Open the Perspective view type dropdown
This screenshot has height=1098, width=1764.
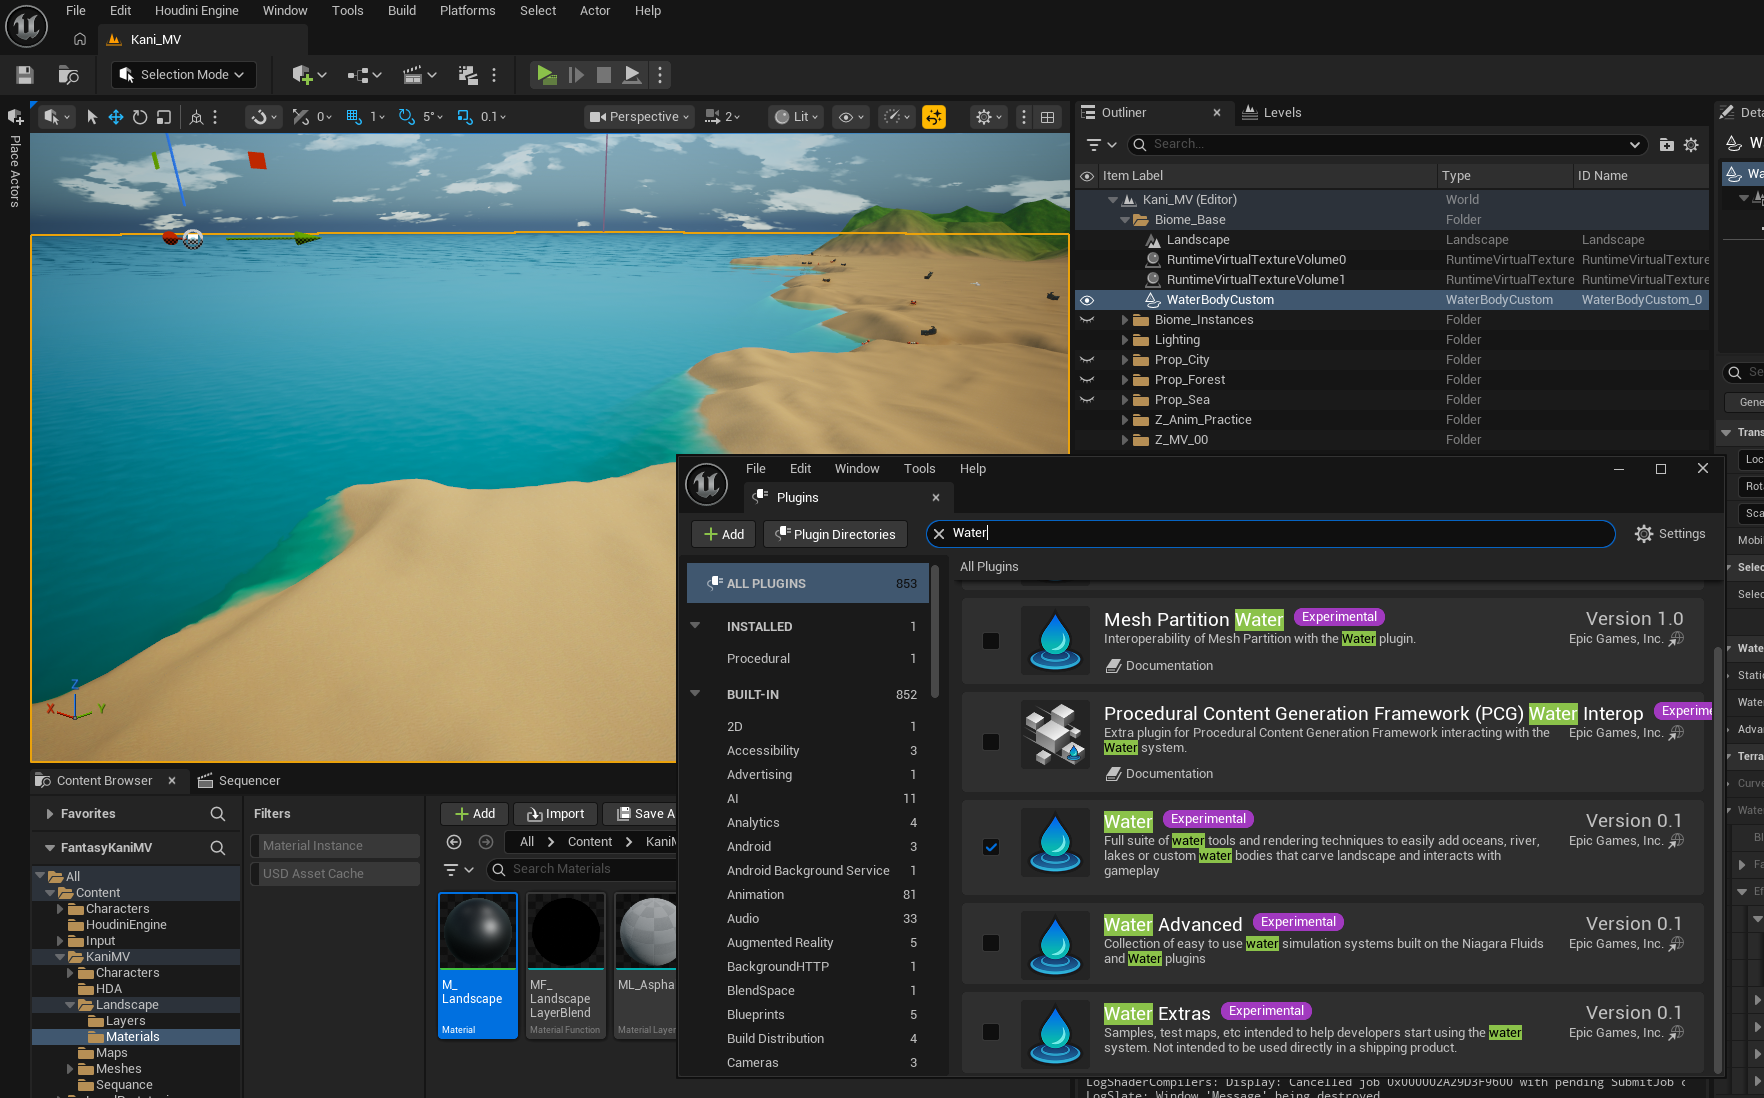pos(639,117)
